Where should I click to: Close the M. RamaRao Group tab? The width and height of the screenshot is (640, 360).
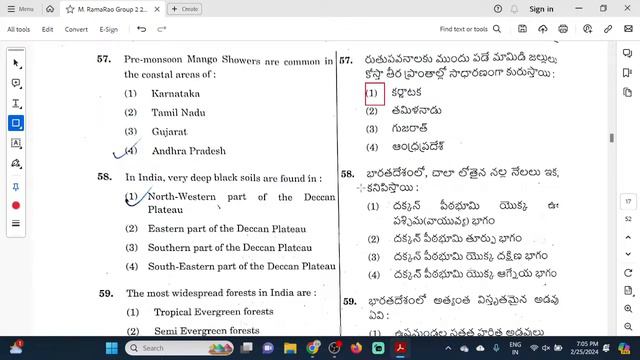coord(157,9)
